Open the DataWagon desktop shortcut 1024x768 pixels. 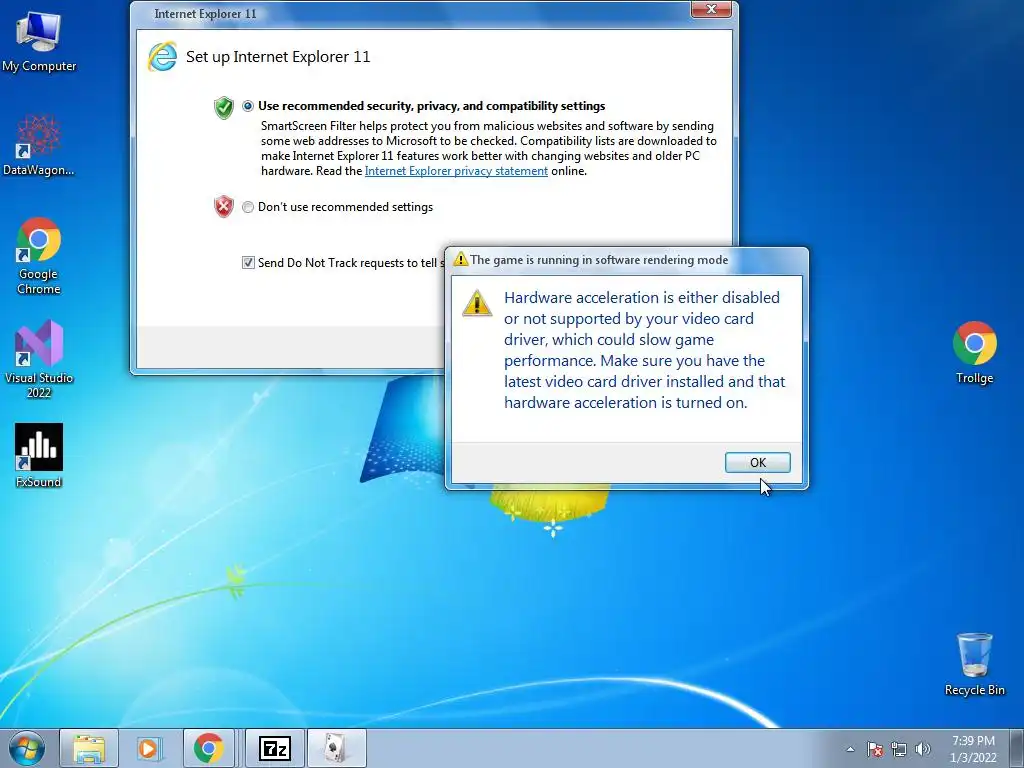pyautogui.click(x=39, y=146)
